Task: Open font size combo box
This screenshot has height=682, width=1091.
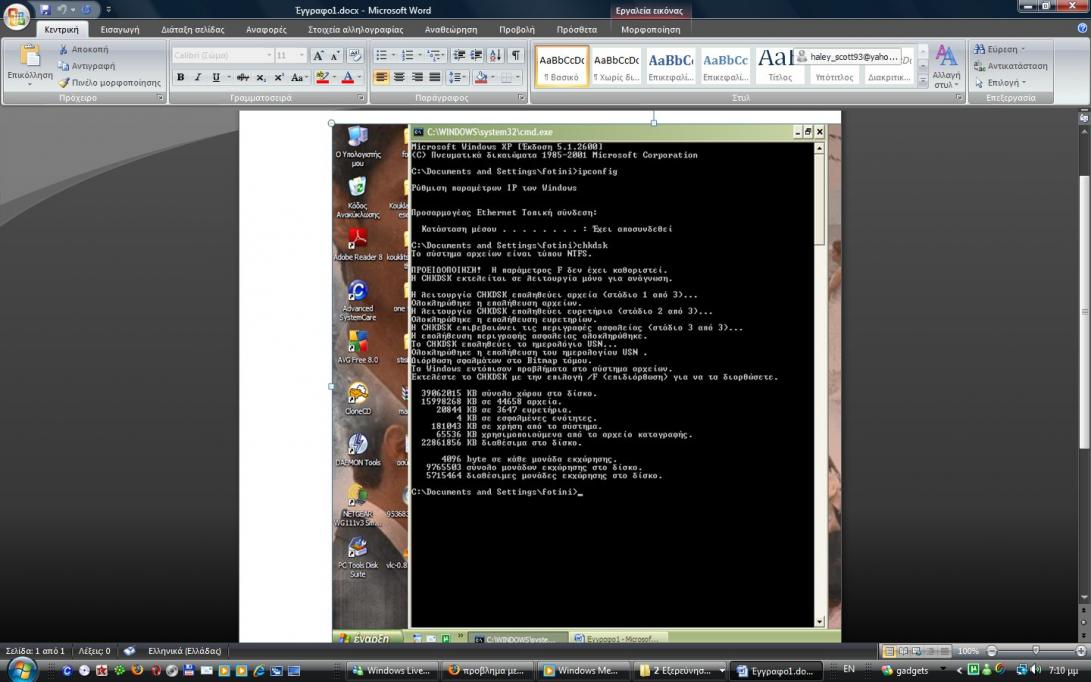Action: pos(291,55)
